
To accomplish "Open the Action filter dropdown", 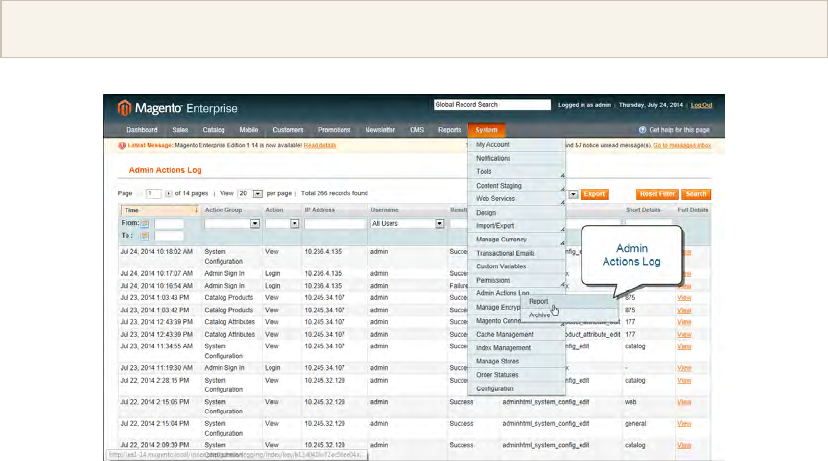I will [294, 224].
